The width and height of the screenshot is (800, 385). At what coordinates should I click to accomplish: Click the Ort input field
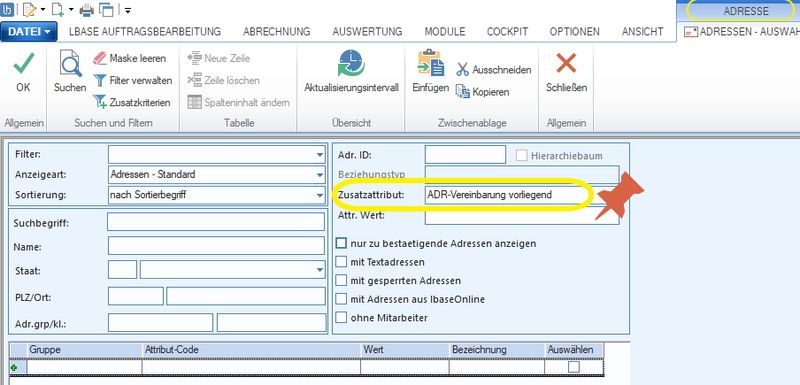pos(246,296)
